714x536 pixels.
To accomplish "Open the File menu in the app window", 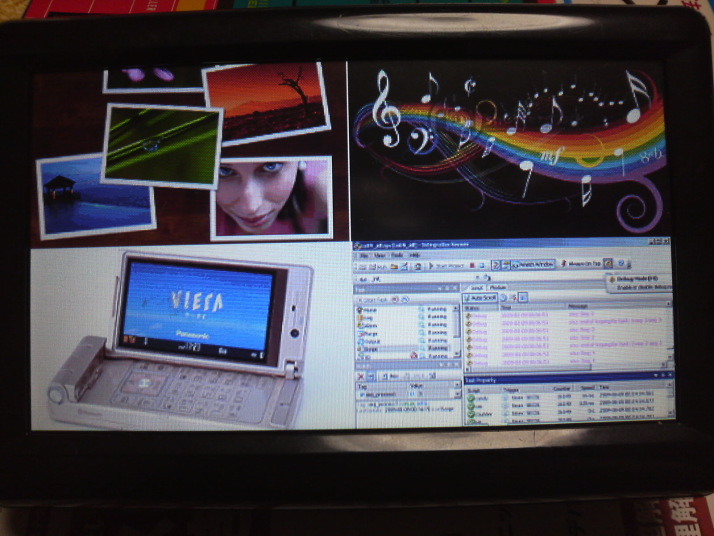I will pos(364,255).
